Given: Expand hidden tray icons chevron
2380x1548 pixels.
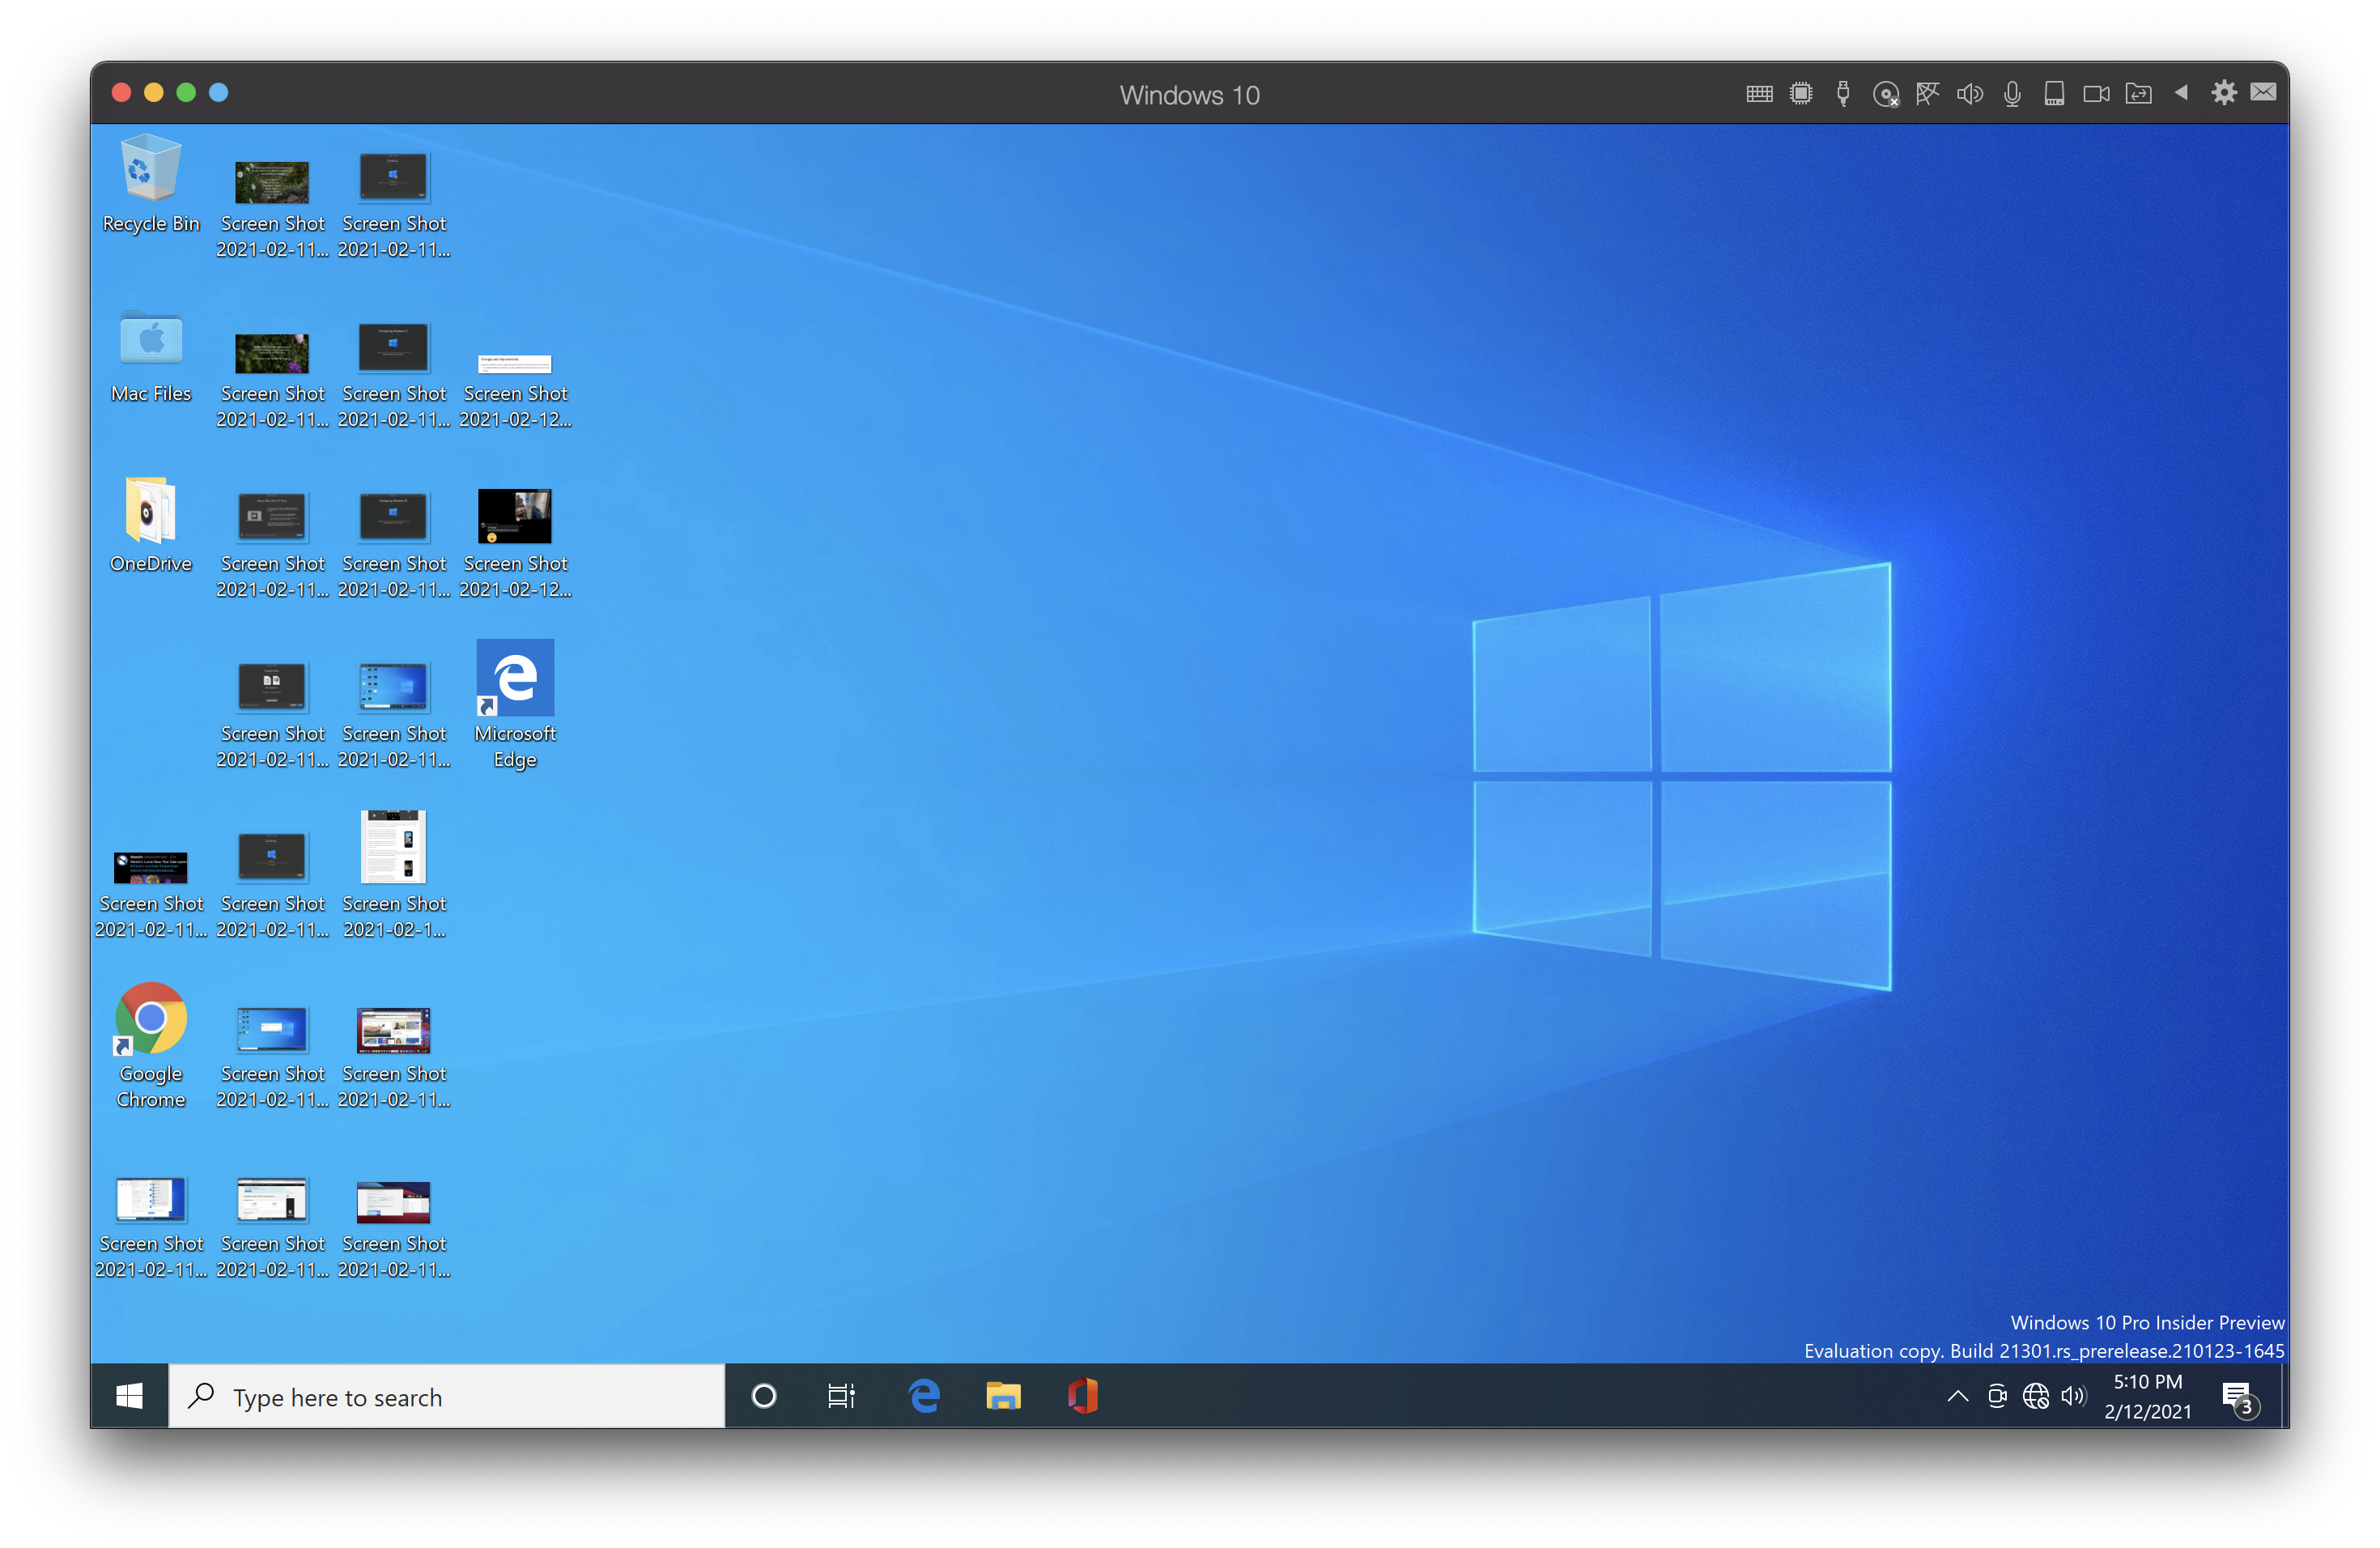Looking at the screenshot, I should pyautogui.click(x=1957, y=1399).
